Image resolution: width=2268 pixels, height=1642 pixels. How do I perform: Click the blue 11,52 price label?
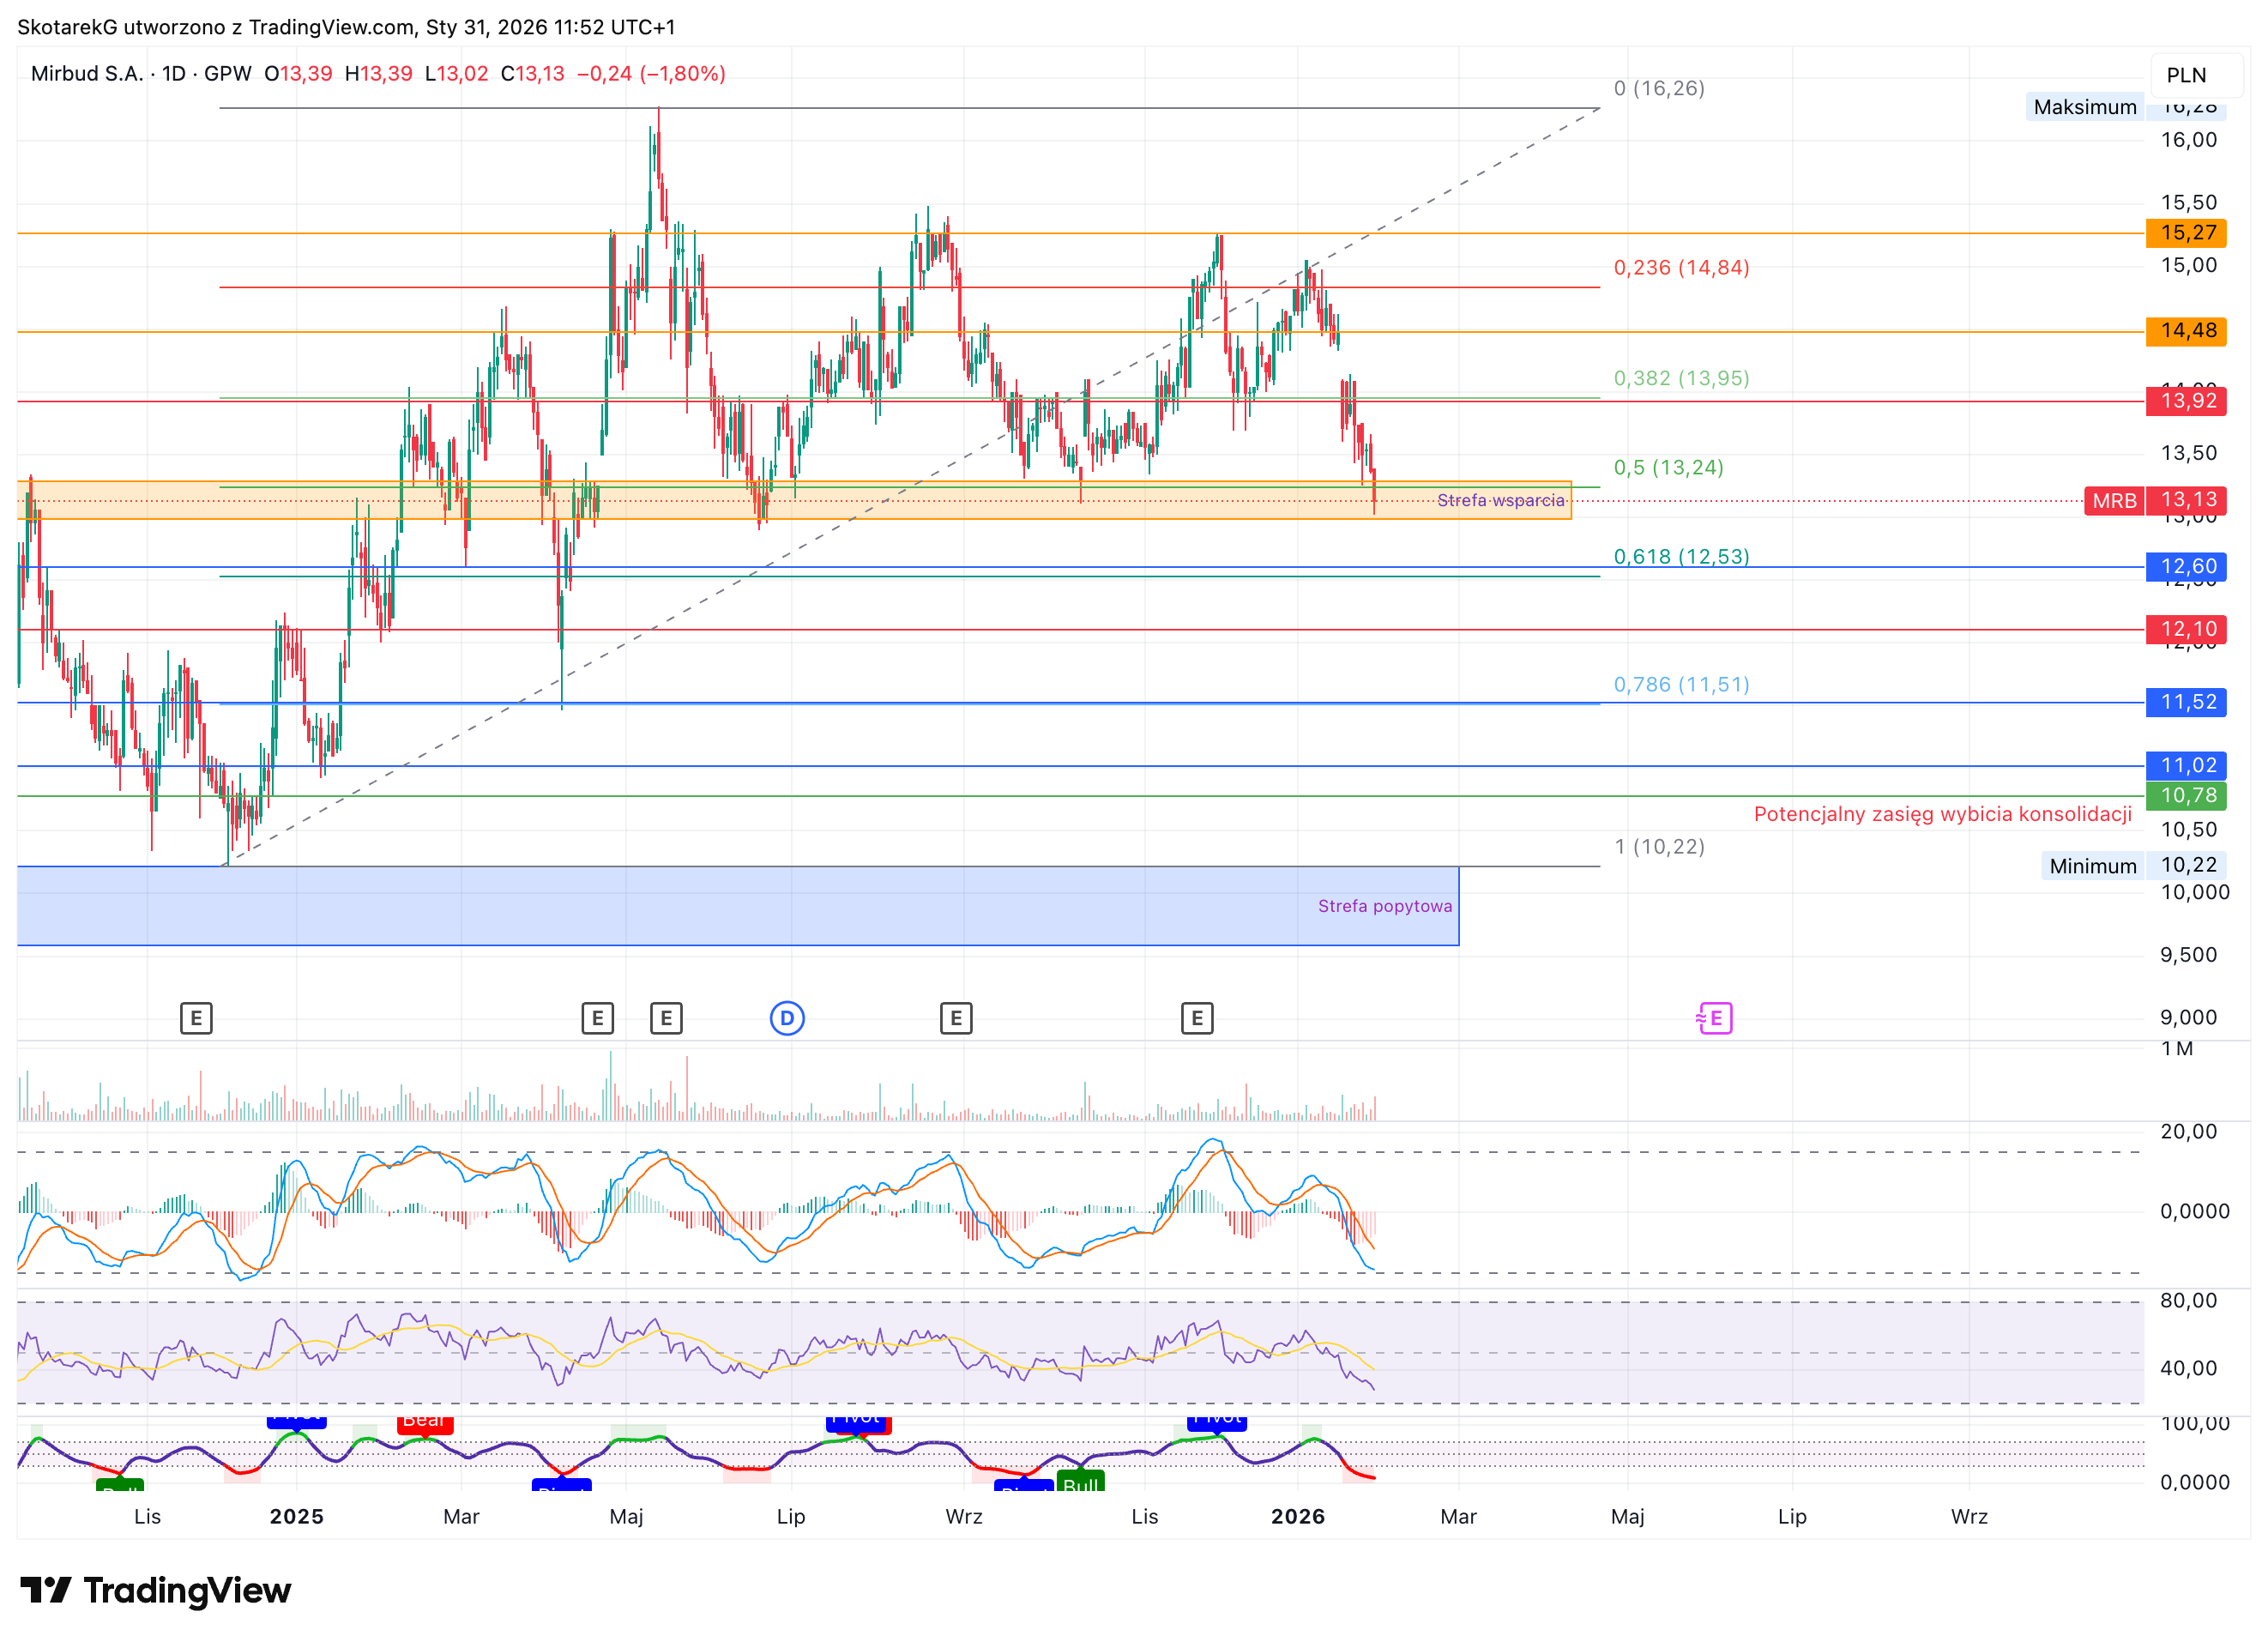click(2186, 702)
